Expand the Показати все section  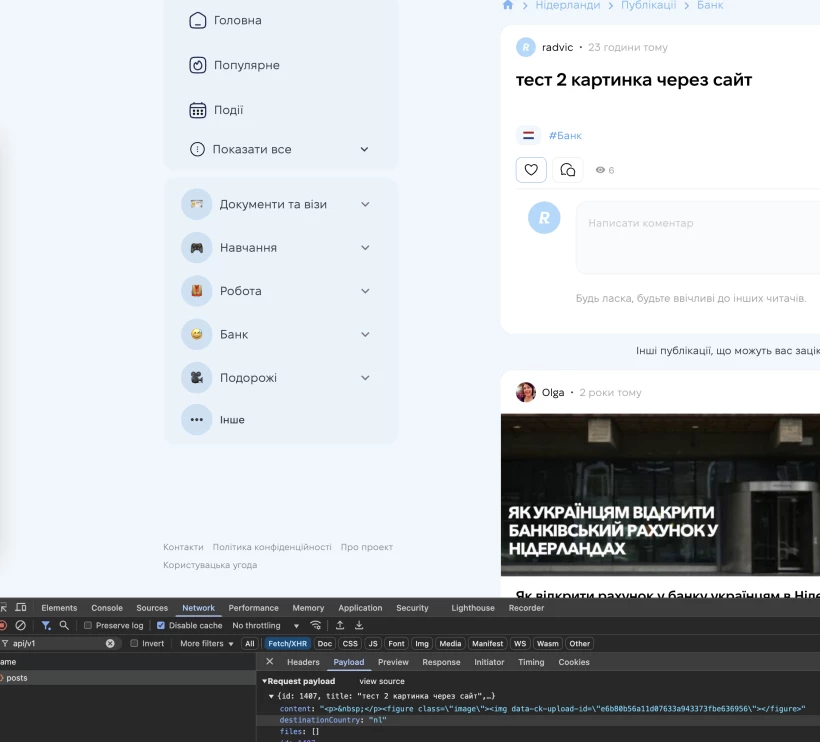[x=364, y=149]
